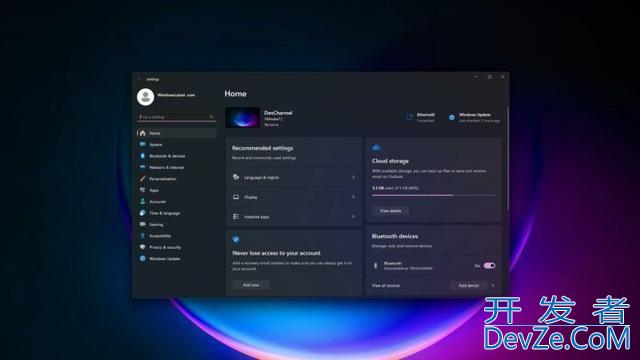The width and height of the screenshot is (640, 360).
Task: Click the Add now recovery button
Action: click(x=251, y=285)
